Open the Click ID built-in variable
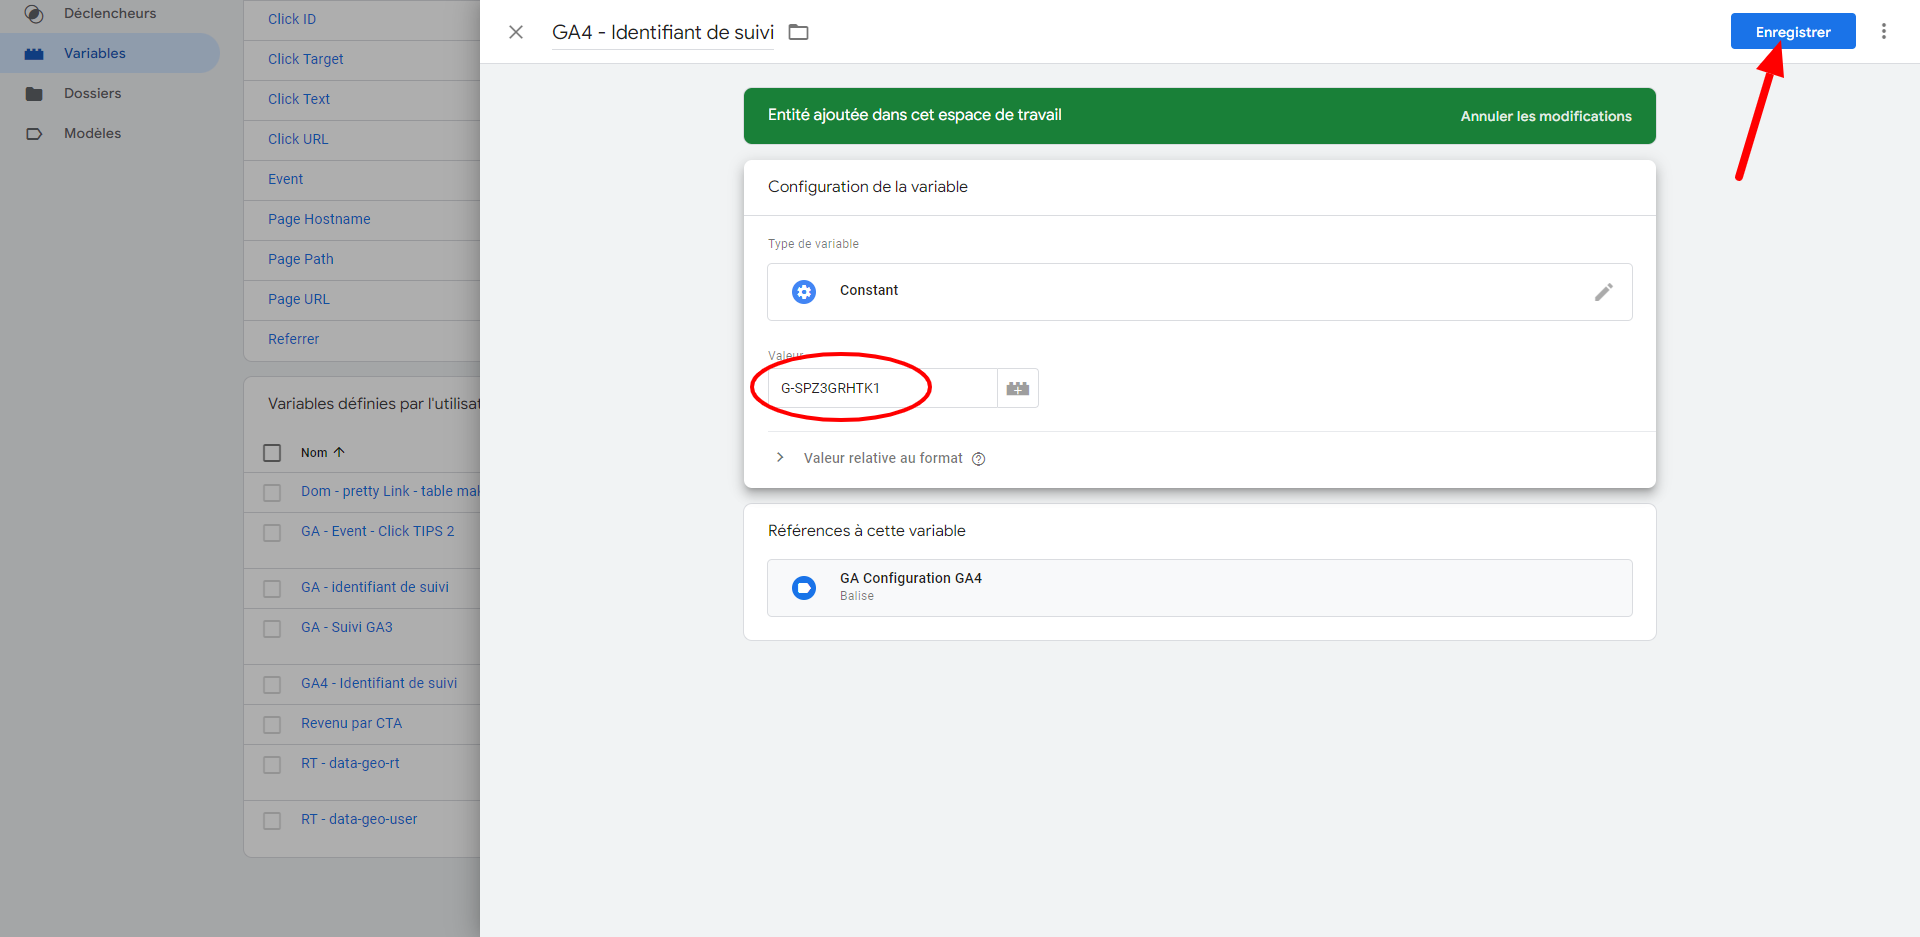The width and height of the screenshot is (1920, 937). pos(292,19)
